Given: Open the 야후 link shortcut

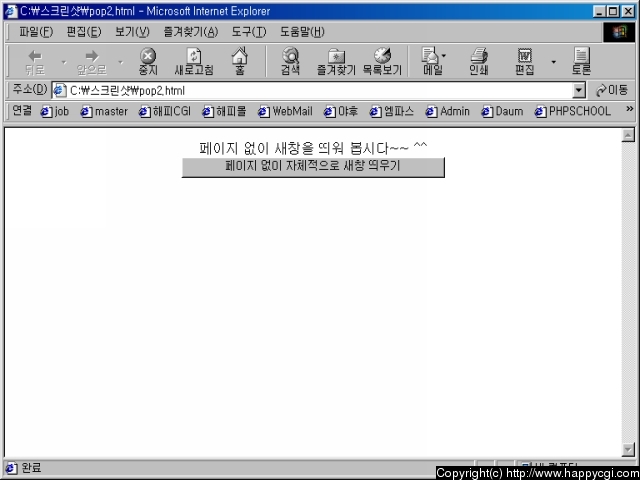Looking at the screenshot, I should 341,111.
